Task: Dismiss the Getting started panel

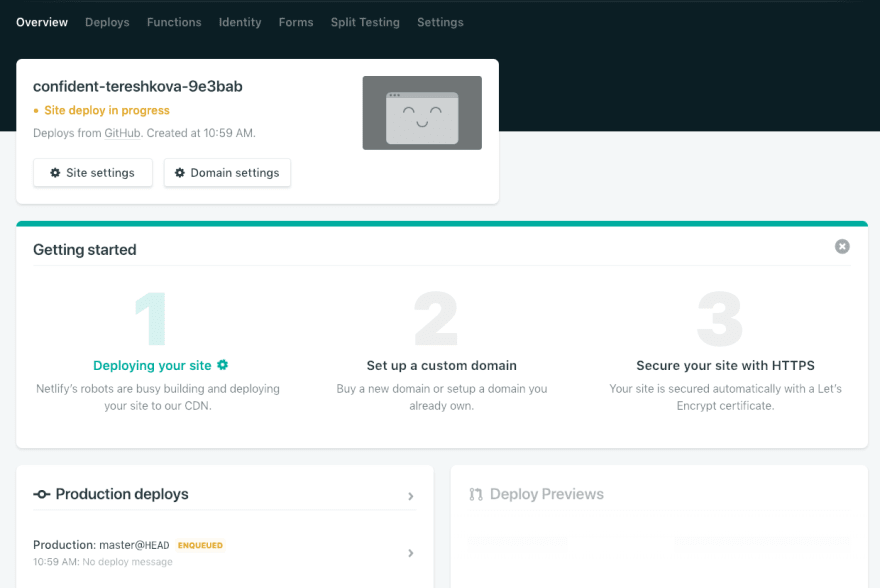Action: tap(842, 246)
